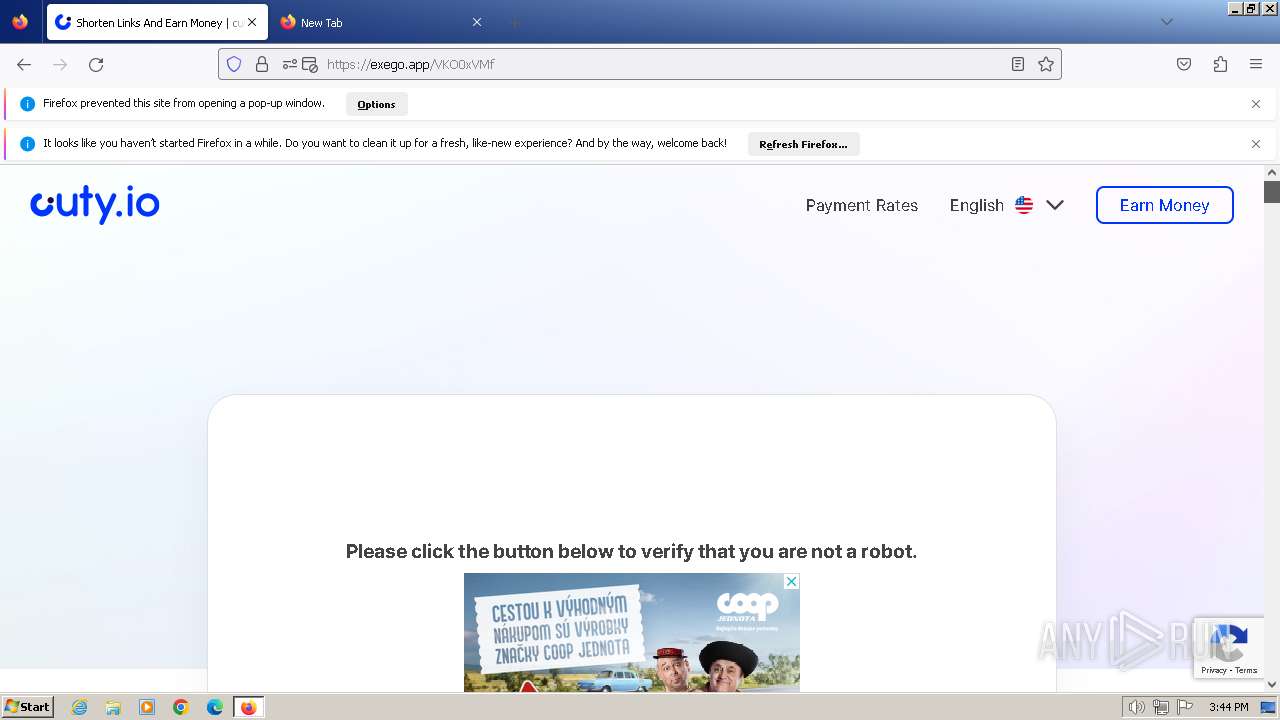Open the Extensions puzzle icon
The width and height of the screenshot is (1280, 720).
[1220, 64]
